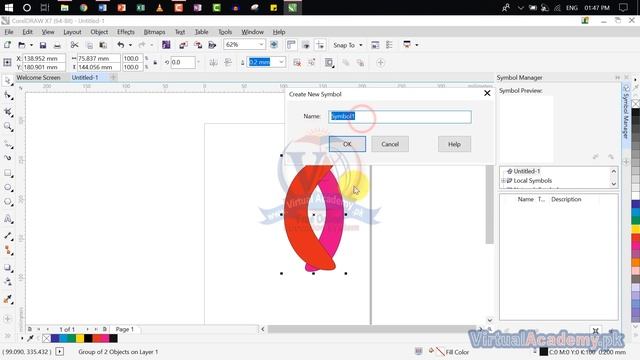This screenshot has width=640, height=360.
Task: Click the Undo arrow icon
Action: pyautogui.click(x=121, y=45)
